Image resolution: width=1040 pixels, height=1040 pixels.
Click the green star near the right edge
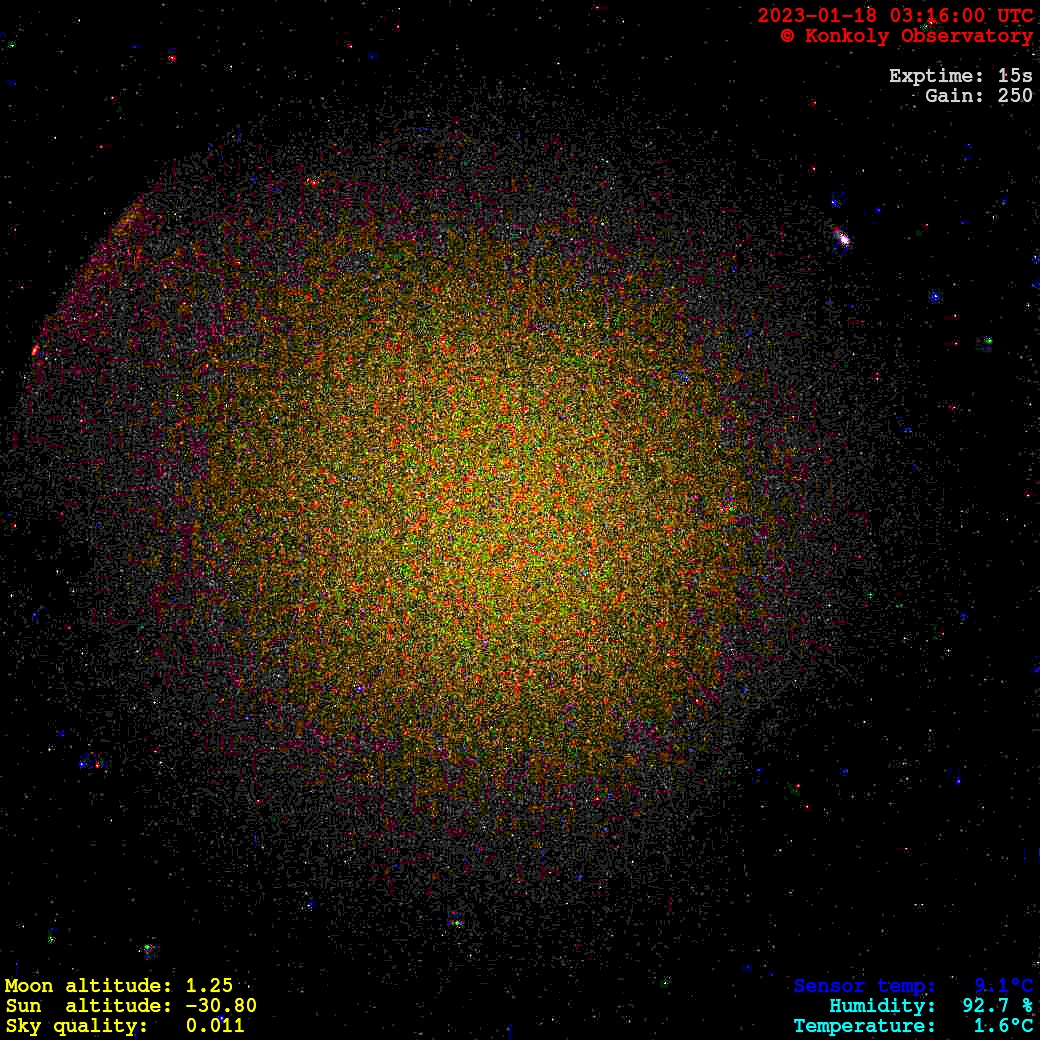(x=987, y=342)
